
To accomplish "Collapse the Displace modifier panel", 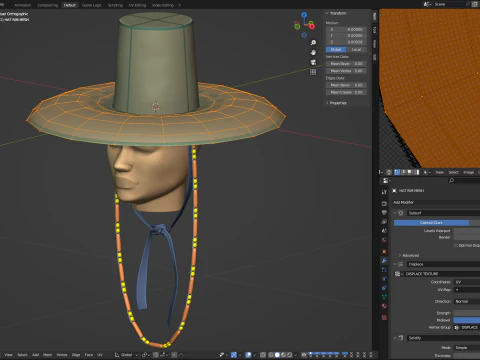I will click(x=395, y=264).
